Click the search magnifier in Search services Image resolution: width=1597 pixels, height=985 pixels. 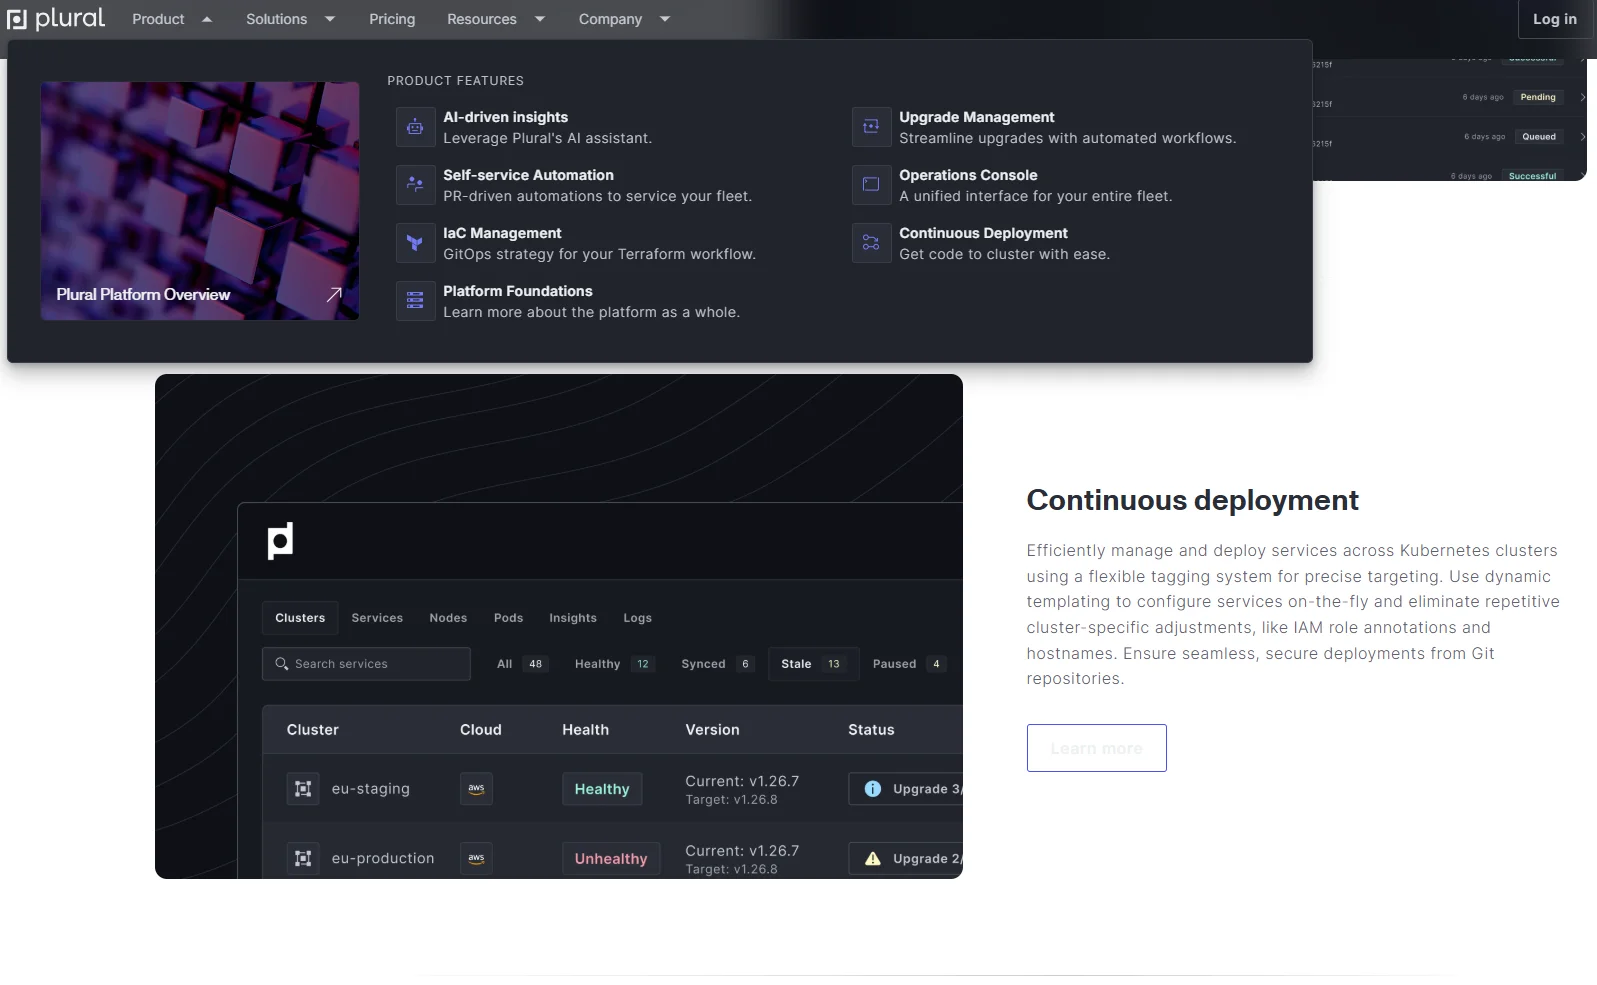[282, 664]
